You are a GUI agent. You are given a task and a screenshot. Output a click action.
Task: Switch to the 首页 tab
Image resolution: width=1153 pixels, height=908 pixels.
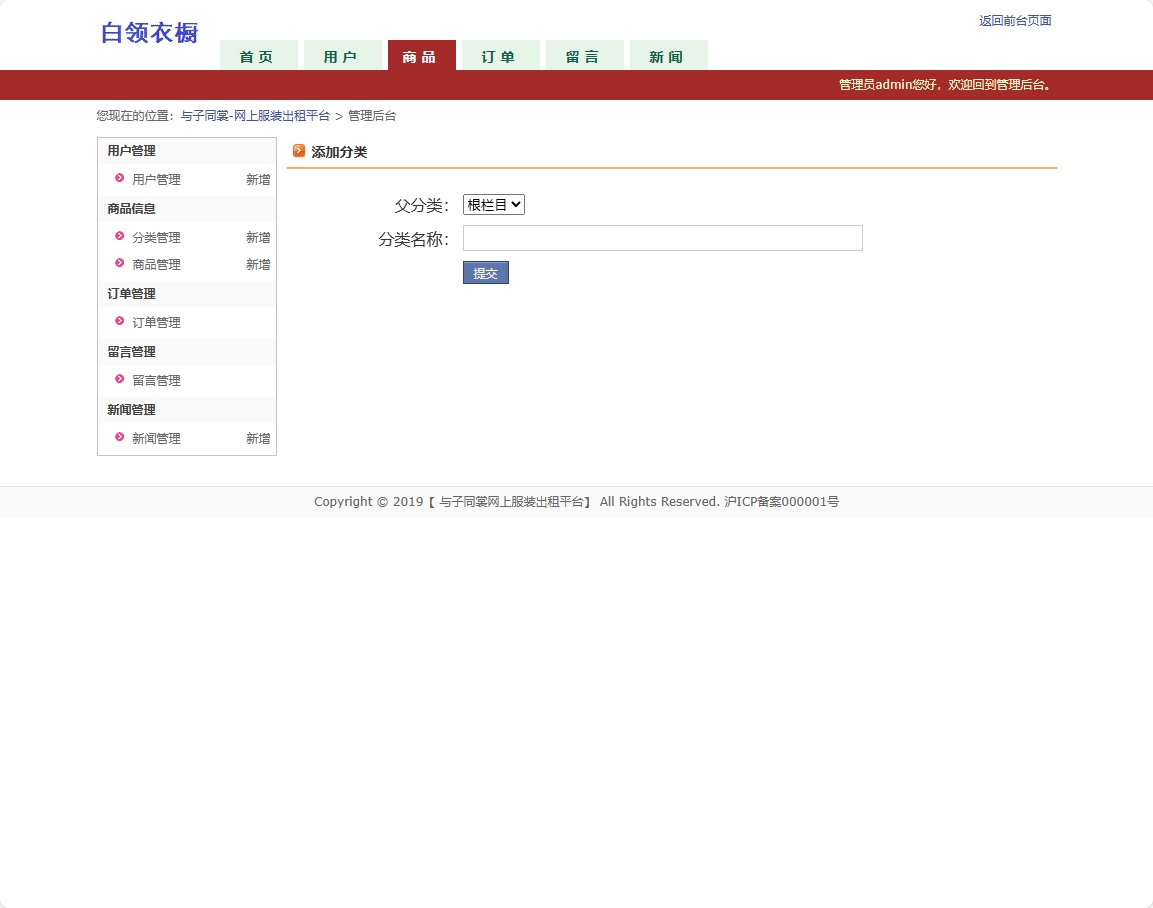click(x=258, y=57)
